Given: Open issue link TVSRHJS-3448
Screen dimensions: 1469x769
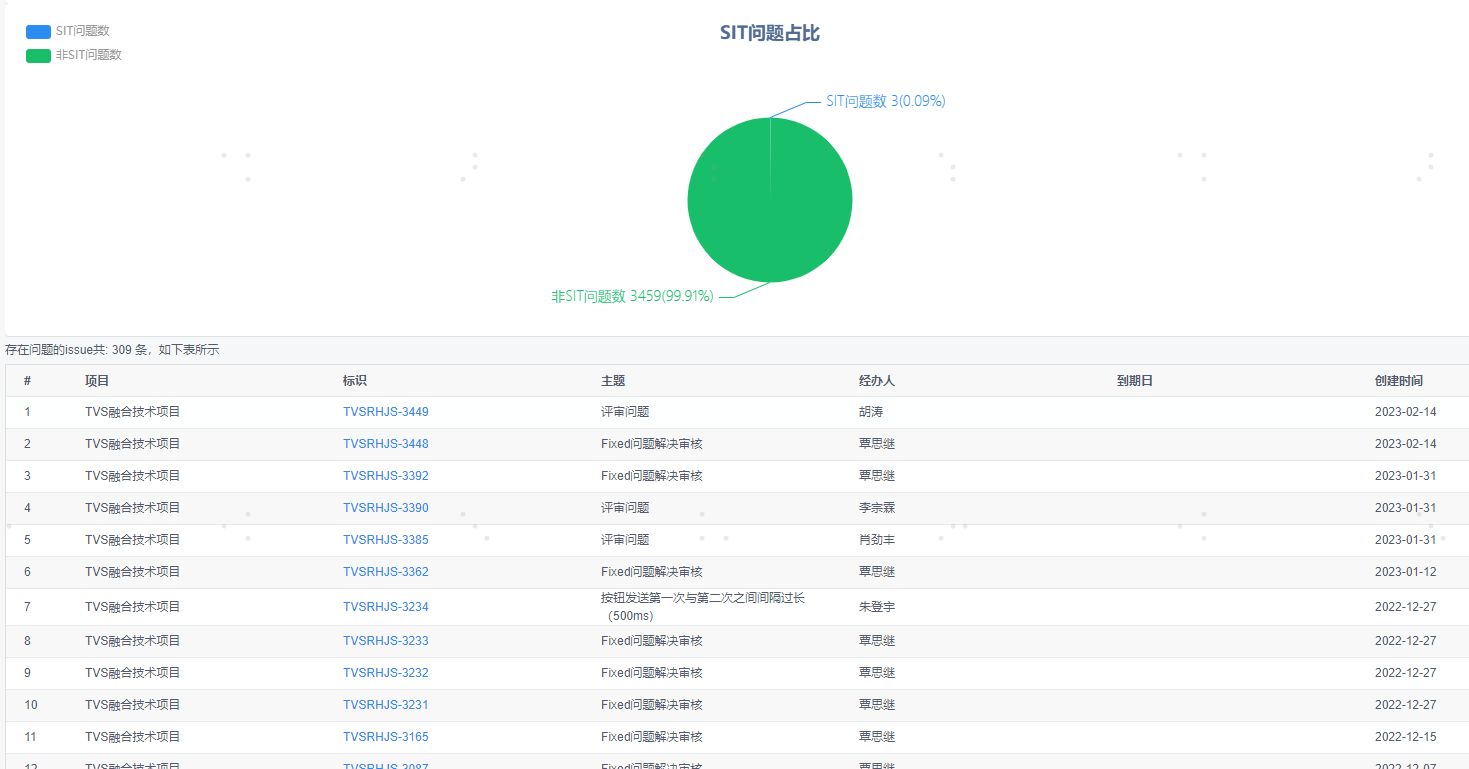Looking at the screenshot, I should pos(385,444).
